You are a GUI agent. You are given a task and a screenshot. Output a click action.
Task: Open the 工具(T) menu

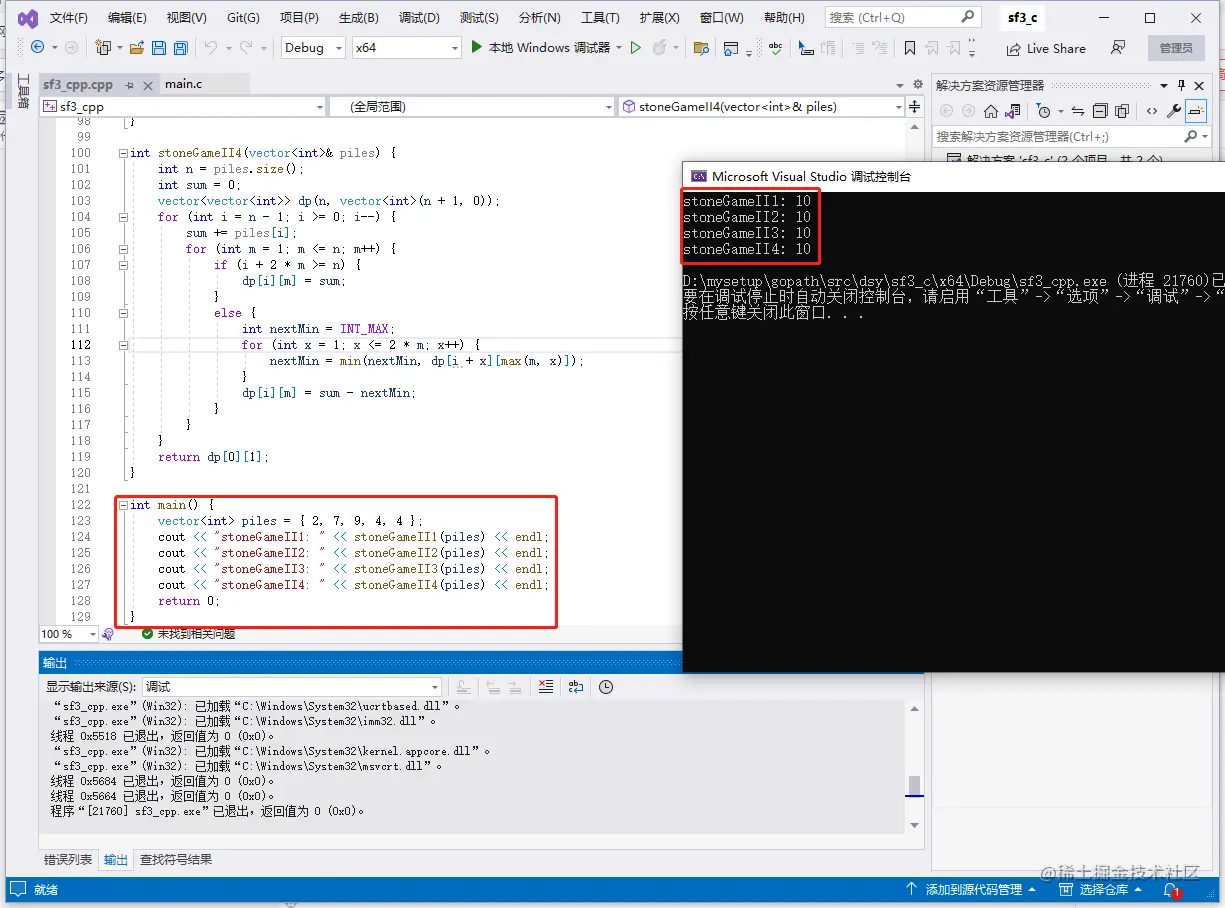(x=600, y=18)
